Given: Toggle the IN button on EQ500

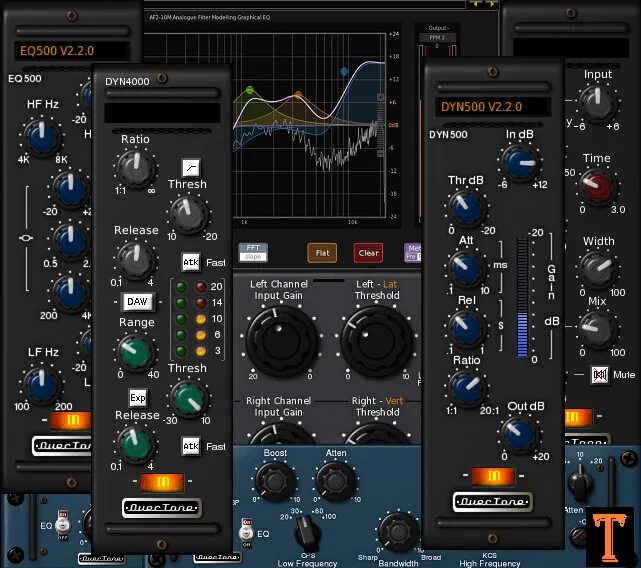Looking at the screenshot, I should [x=71, y=420].
